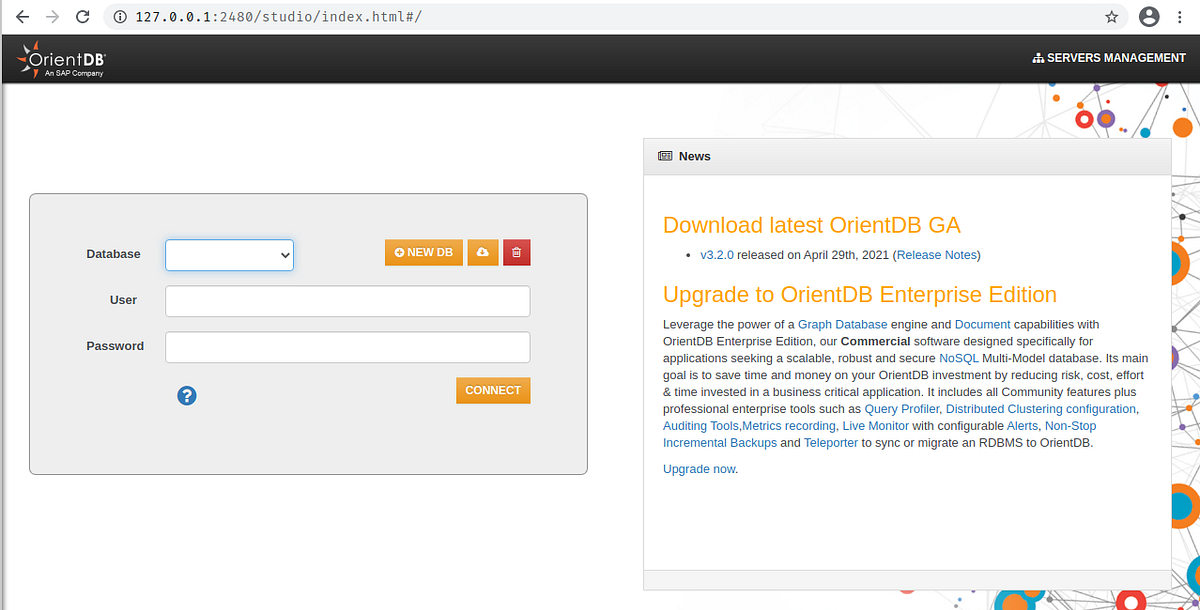Open the Release Notes link
This screenshot has width=1200, height=610.
937,255
